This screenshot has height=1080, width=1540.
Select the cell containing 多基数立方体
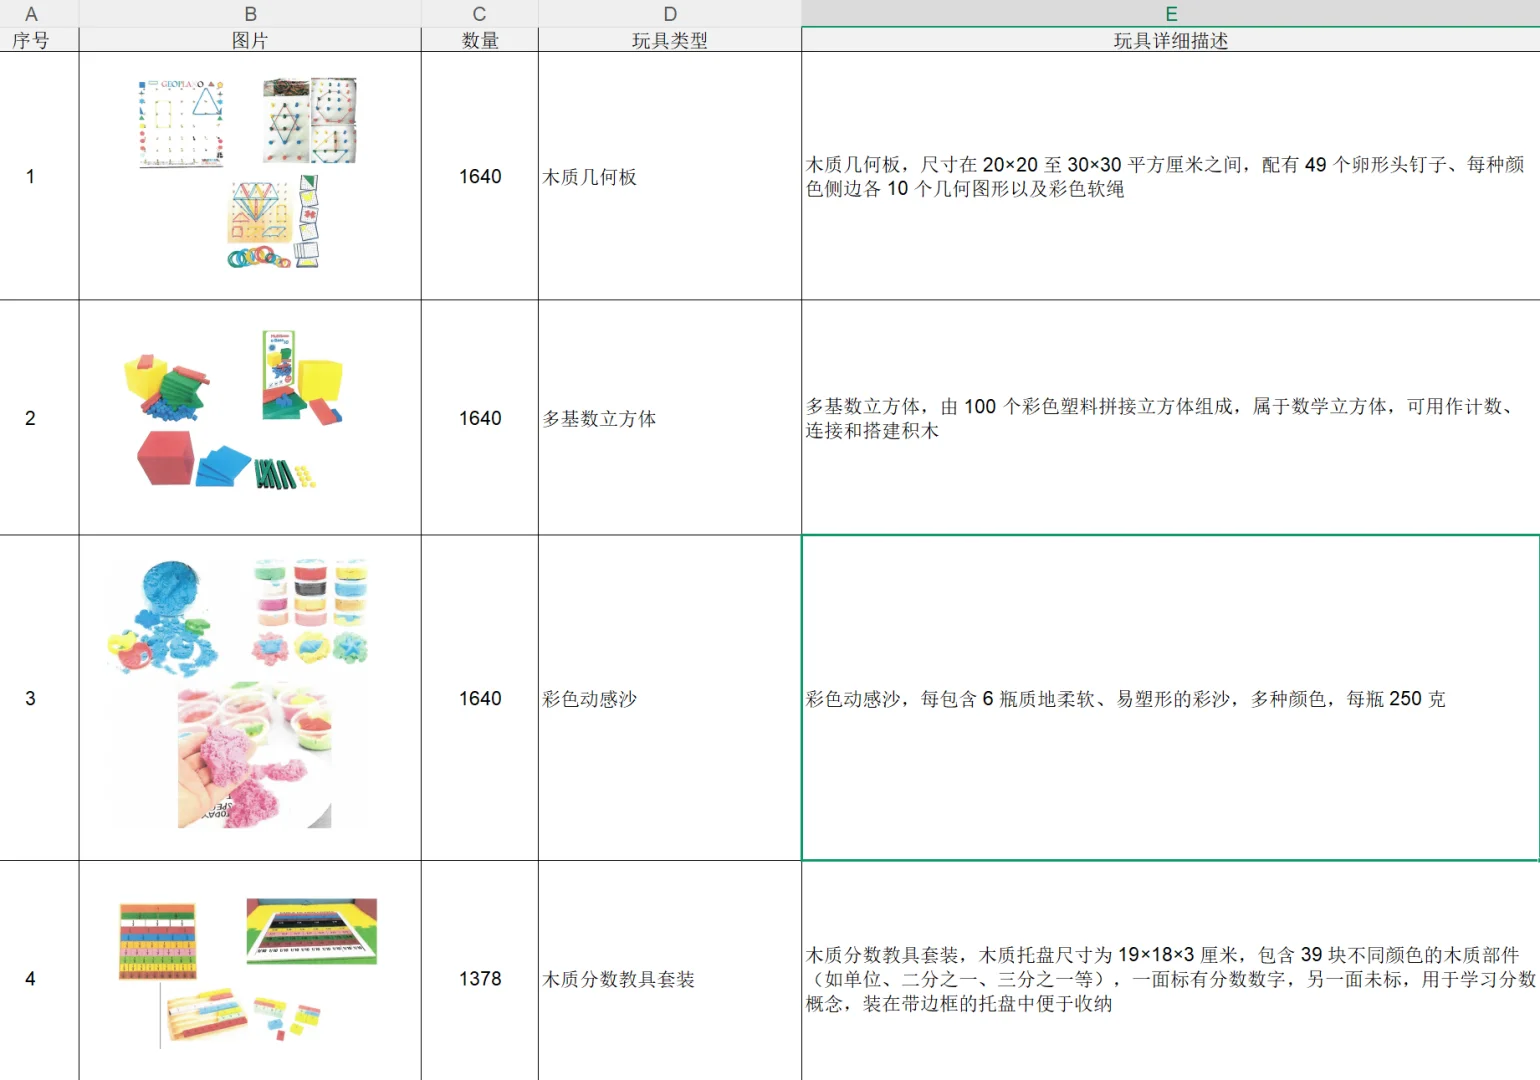669,418
